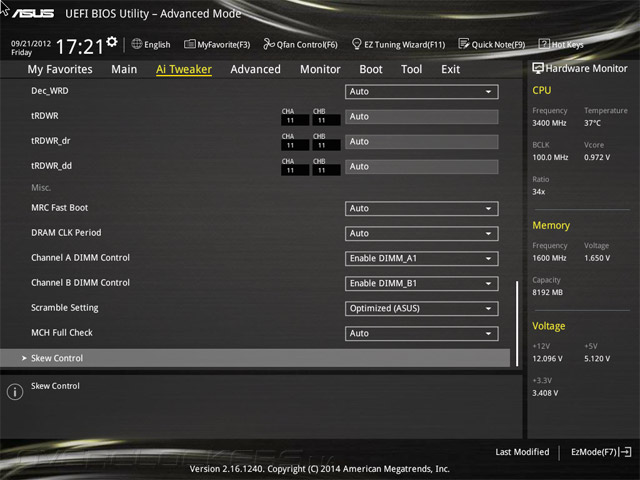The height and width of the screenshot is (480, 640).
Task: Click Last Modified button
Action: (x=522, y=452)
